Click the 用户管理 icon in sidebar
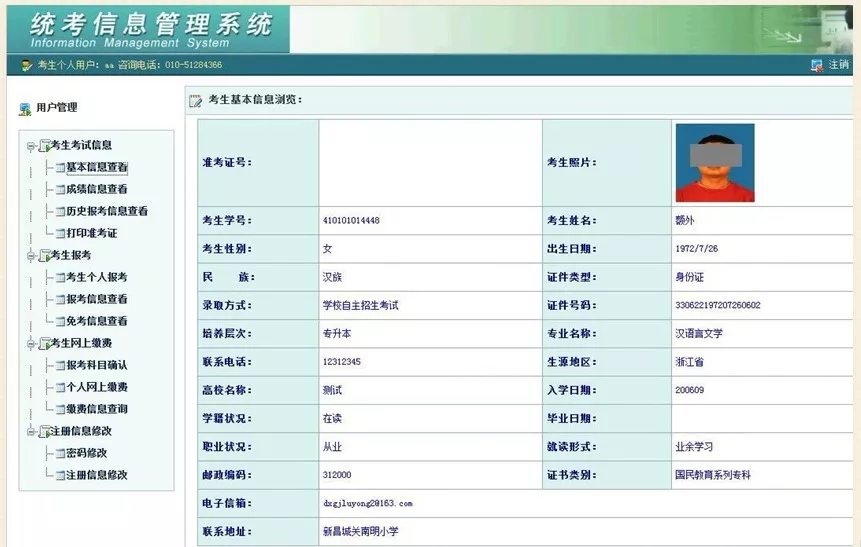This screenshot has width=861, height=547. coord(25,109)
